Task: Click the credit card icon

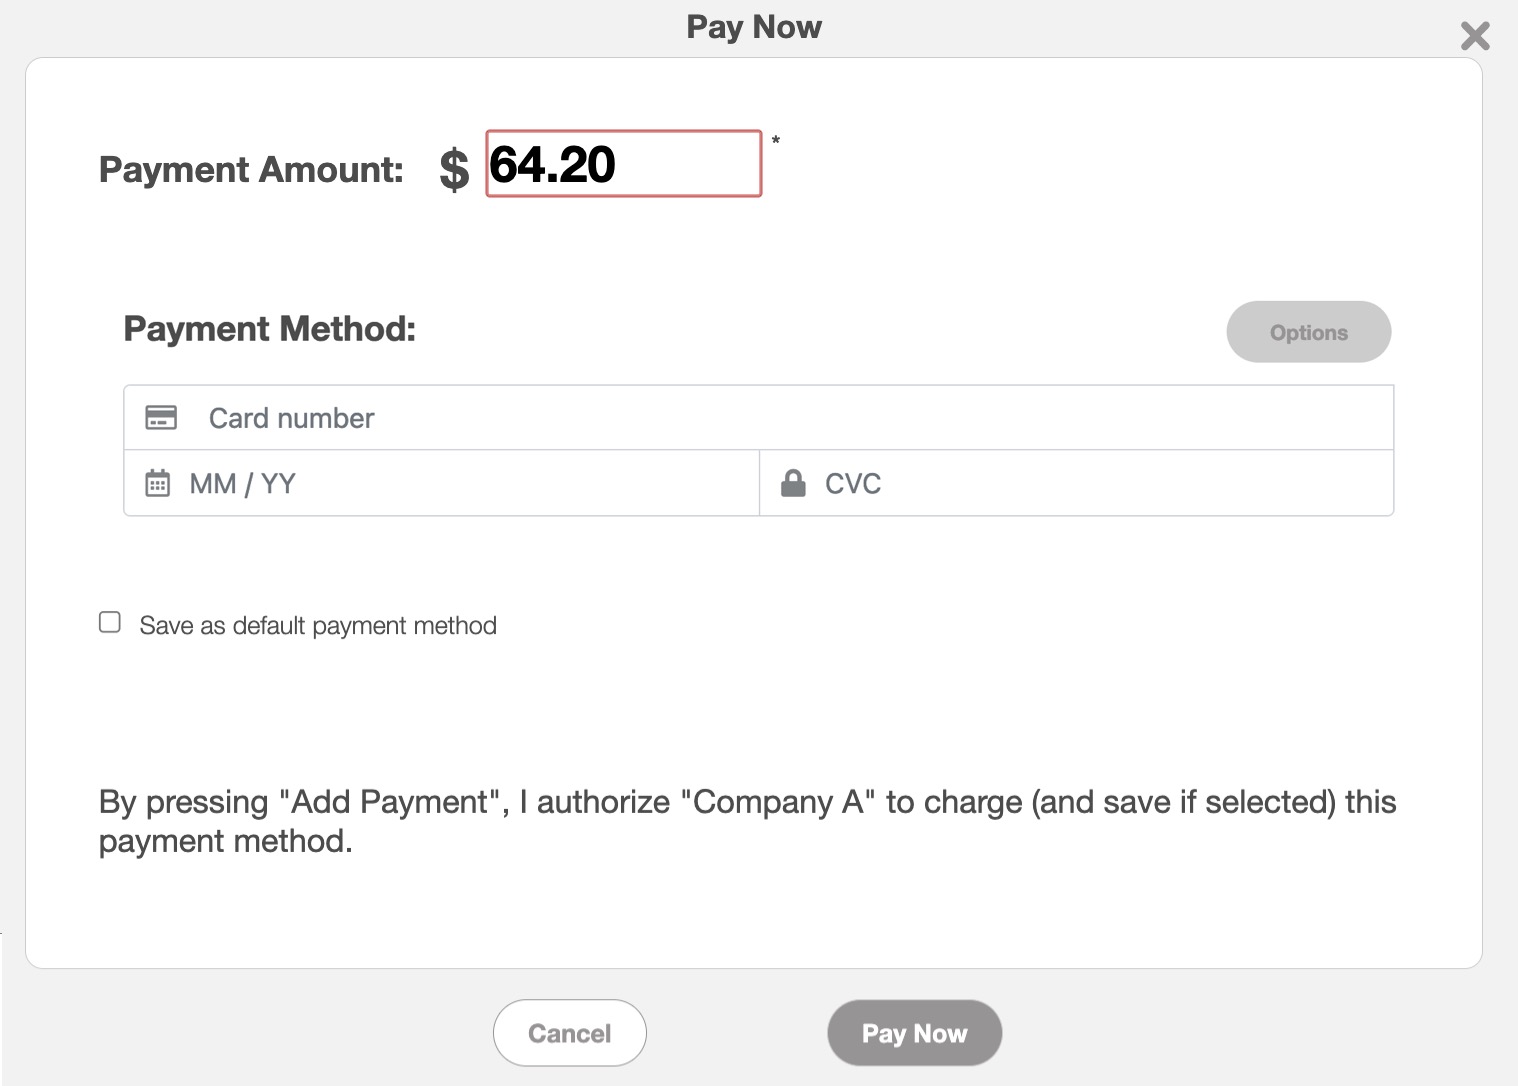Action: point(161,418)
